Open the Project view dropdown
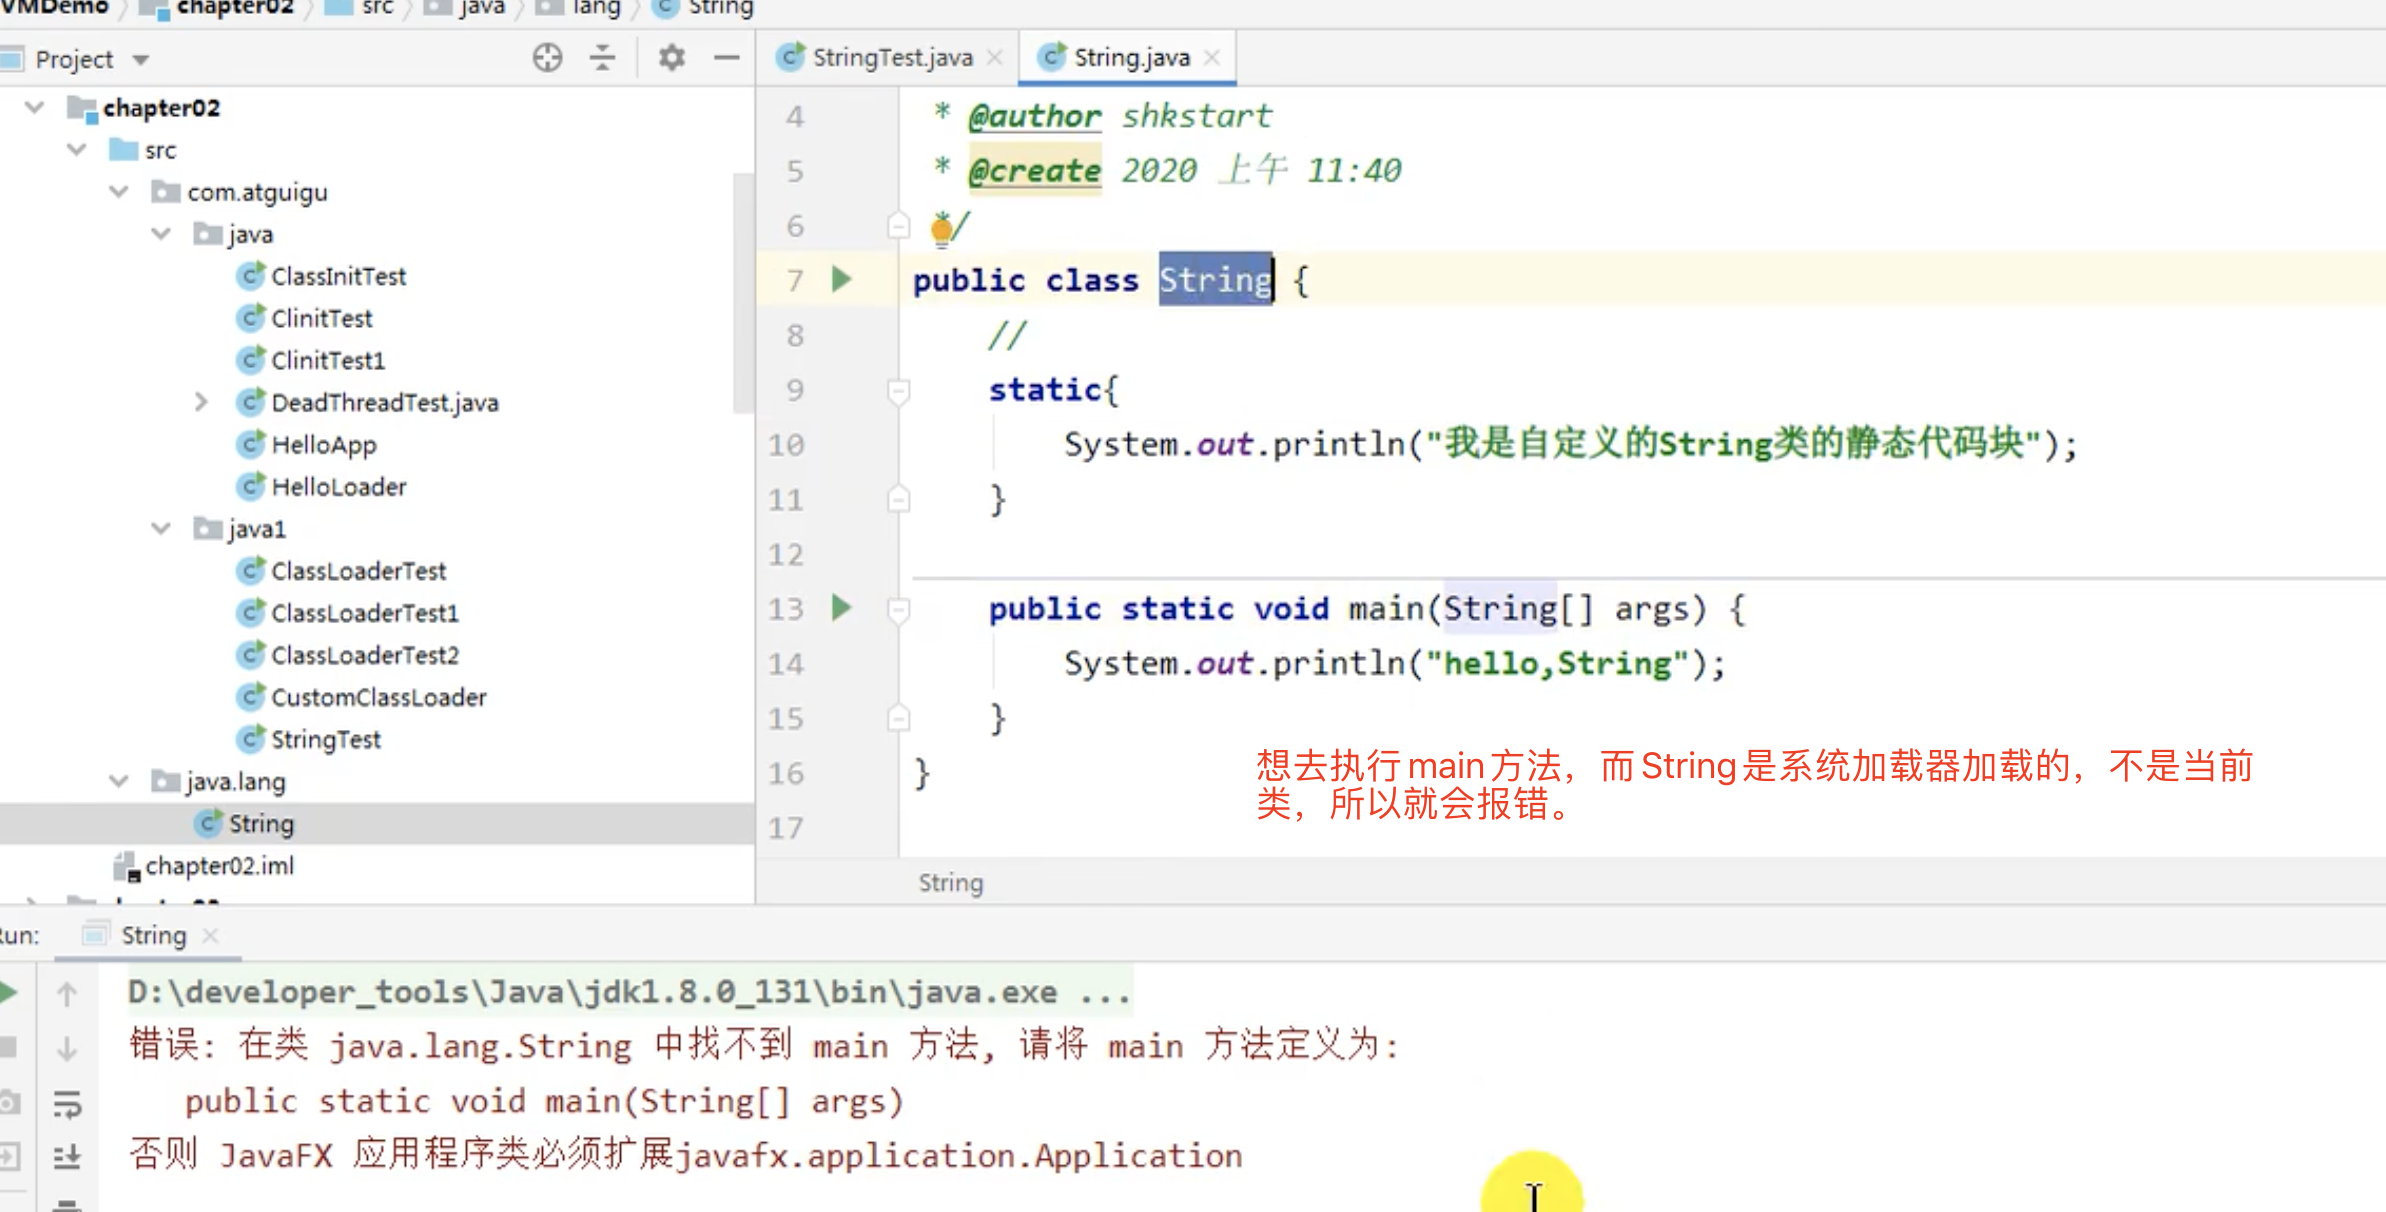2386x1212 pixels. pyautogui.click(x=141, y=60)
